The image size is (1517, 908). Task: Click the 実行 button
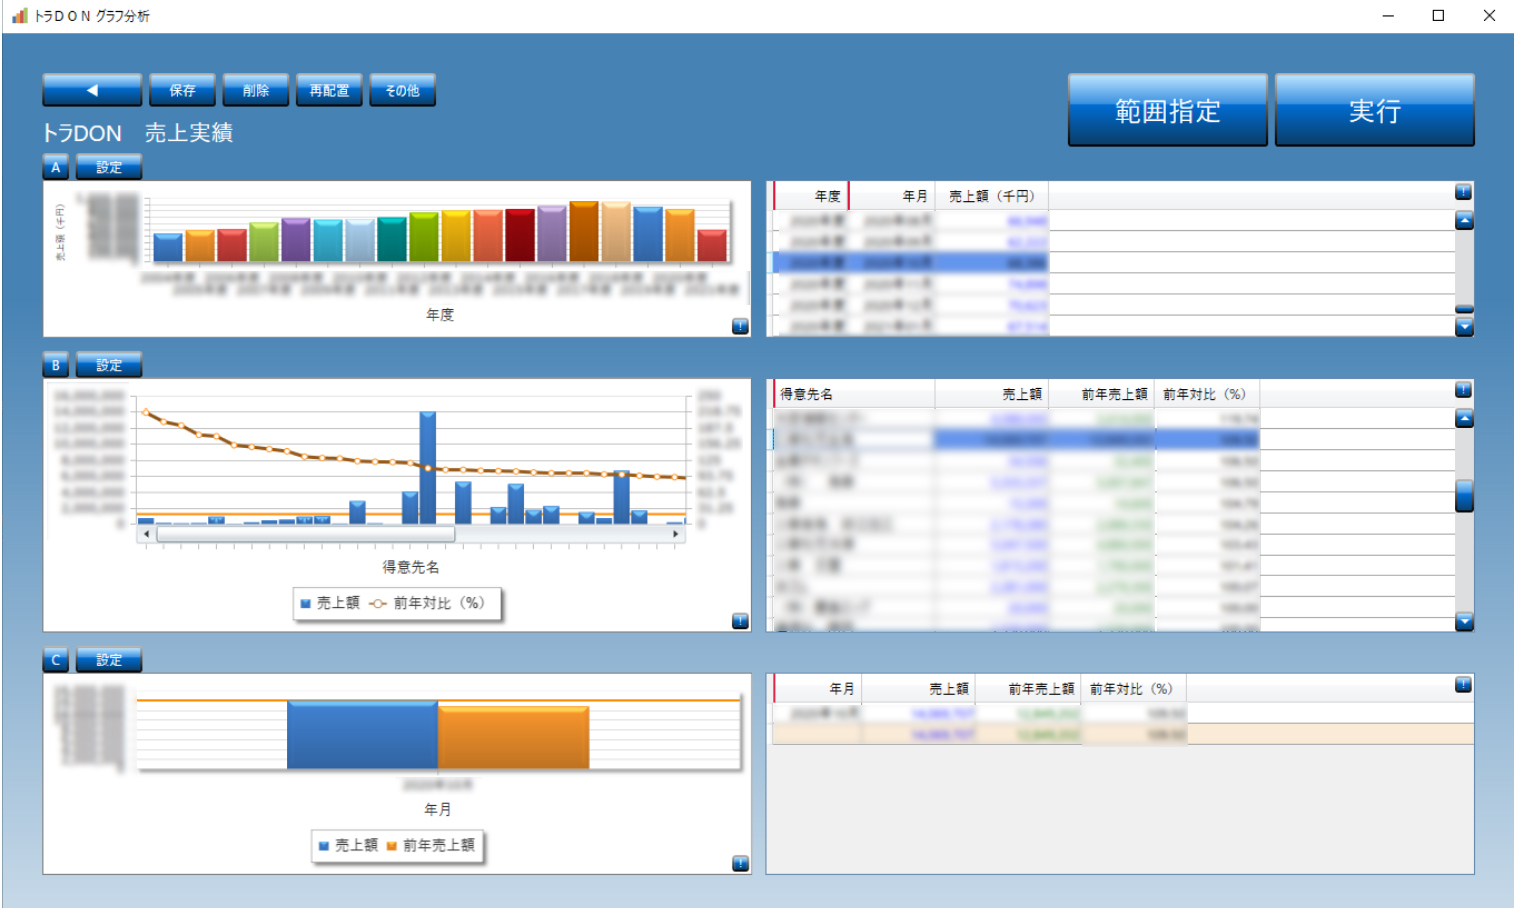[1375, 110]
